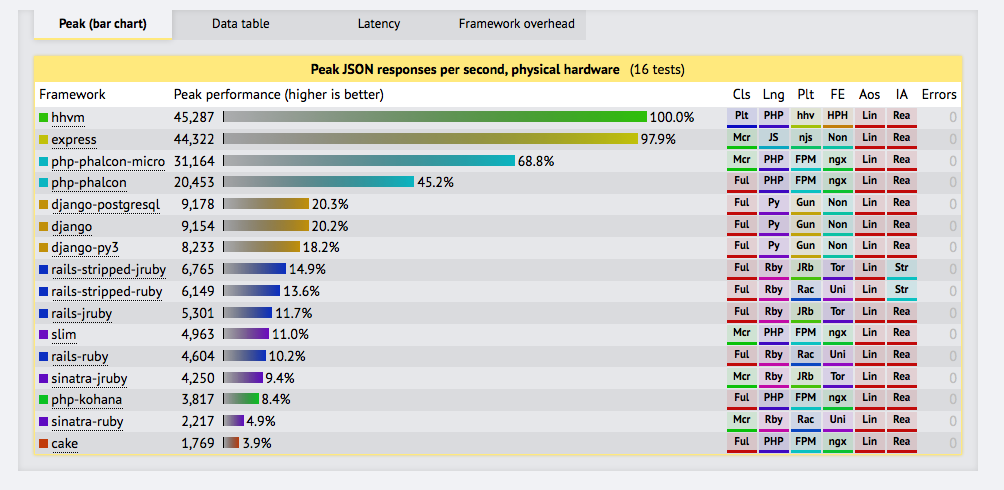Viewport: 1004px width, 490px height.
Task: Click the Aos column header
Action: pos(870,95)
